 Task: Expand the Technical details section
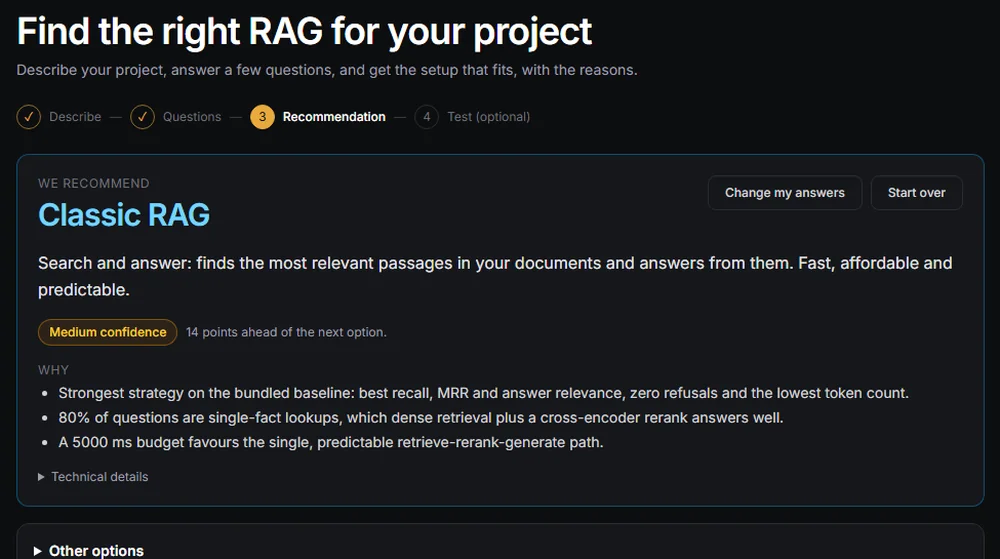tap(93, 477)
